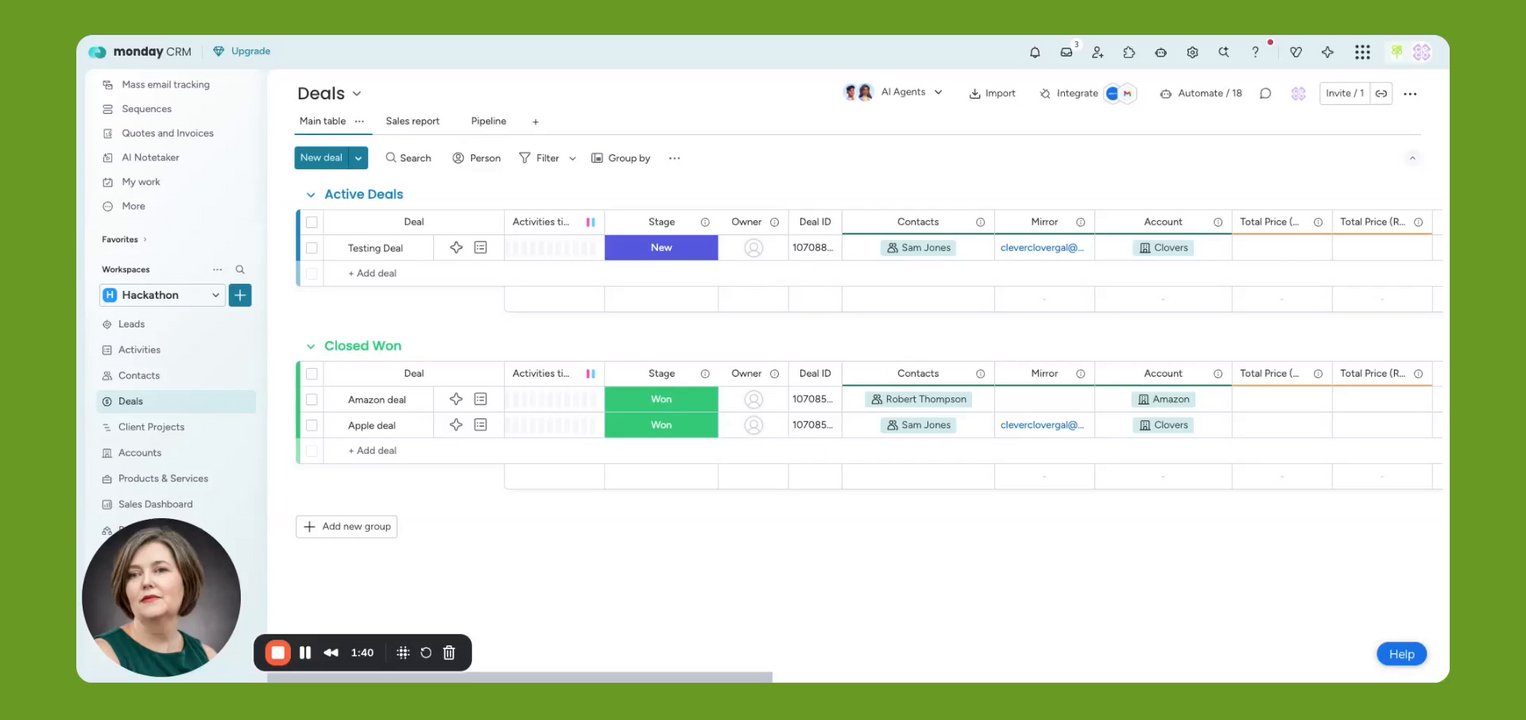Add a new board view tab

535,122
